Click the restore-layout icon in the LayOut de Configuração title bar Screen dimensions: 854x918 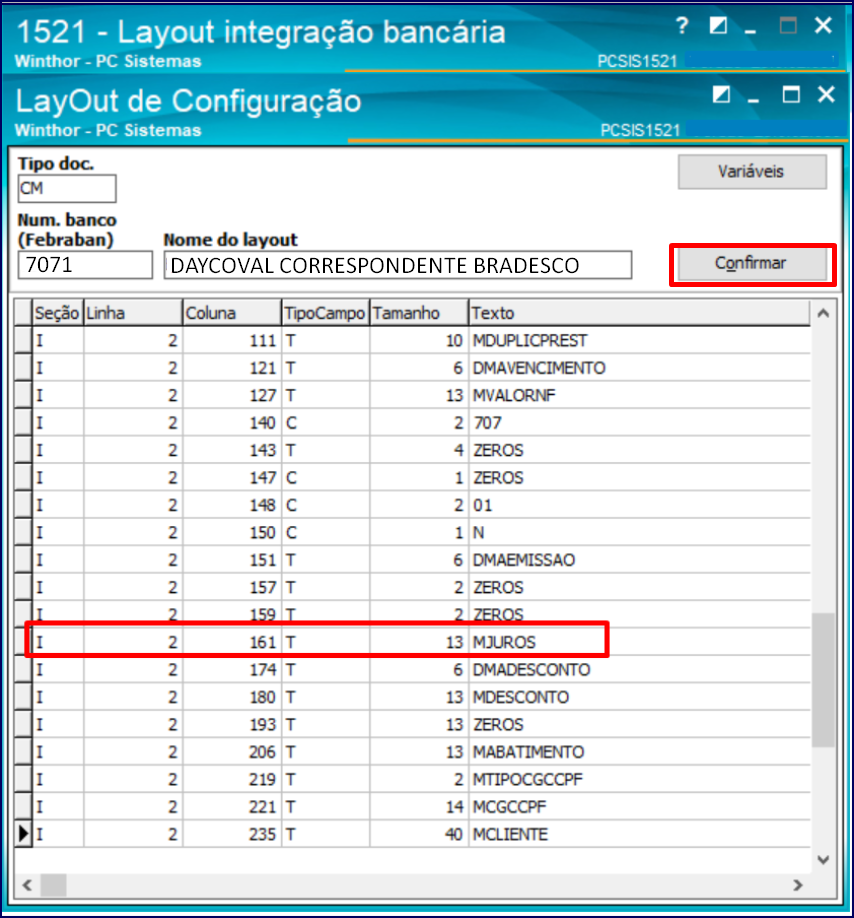pos(721,94)
